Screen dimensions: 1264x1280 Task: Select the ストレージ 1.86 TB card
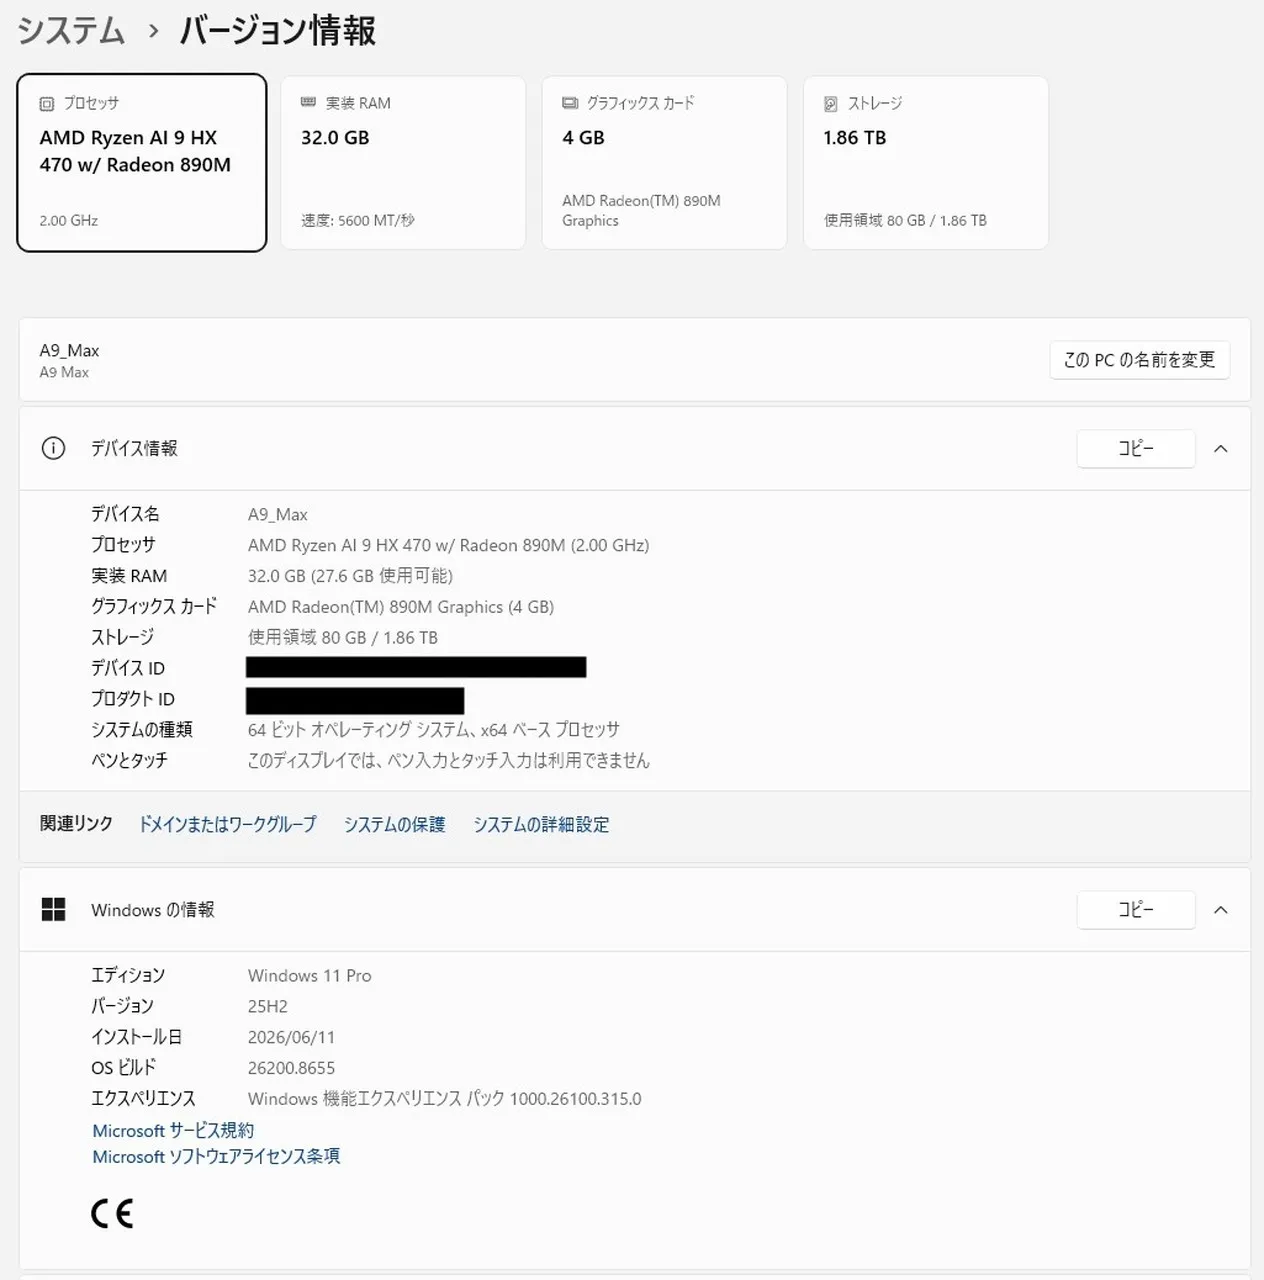coord(926,162)
